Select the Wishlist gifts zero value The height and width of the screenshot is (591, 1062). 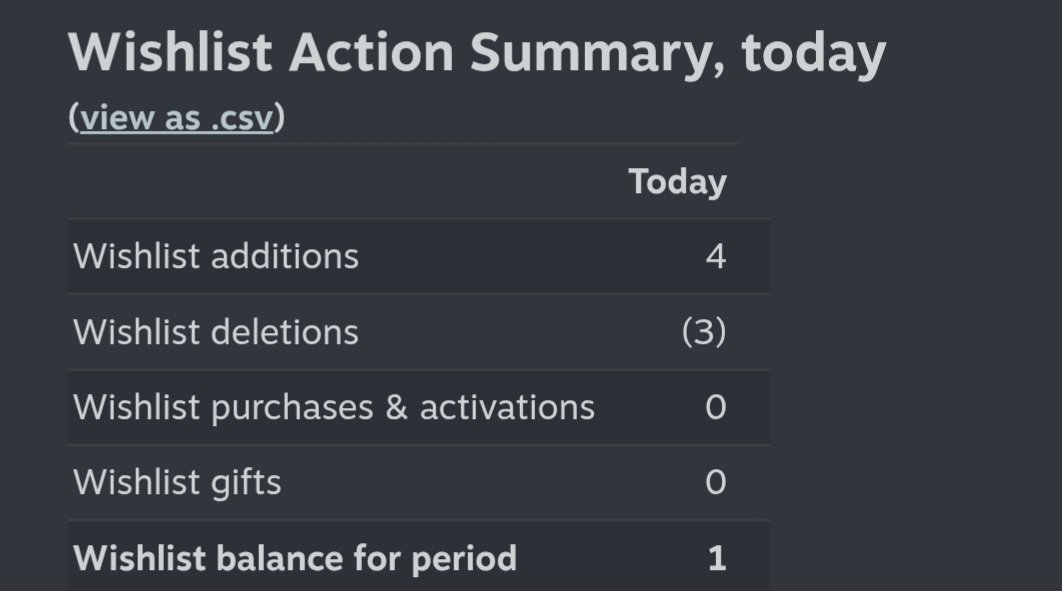coord(716,483)
